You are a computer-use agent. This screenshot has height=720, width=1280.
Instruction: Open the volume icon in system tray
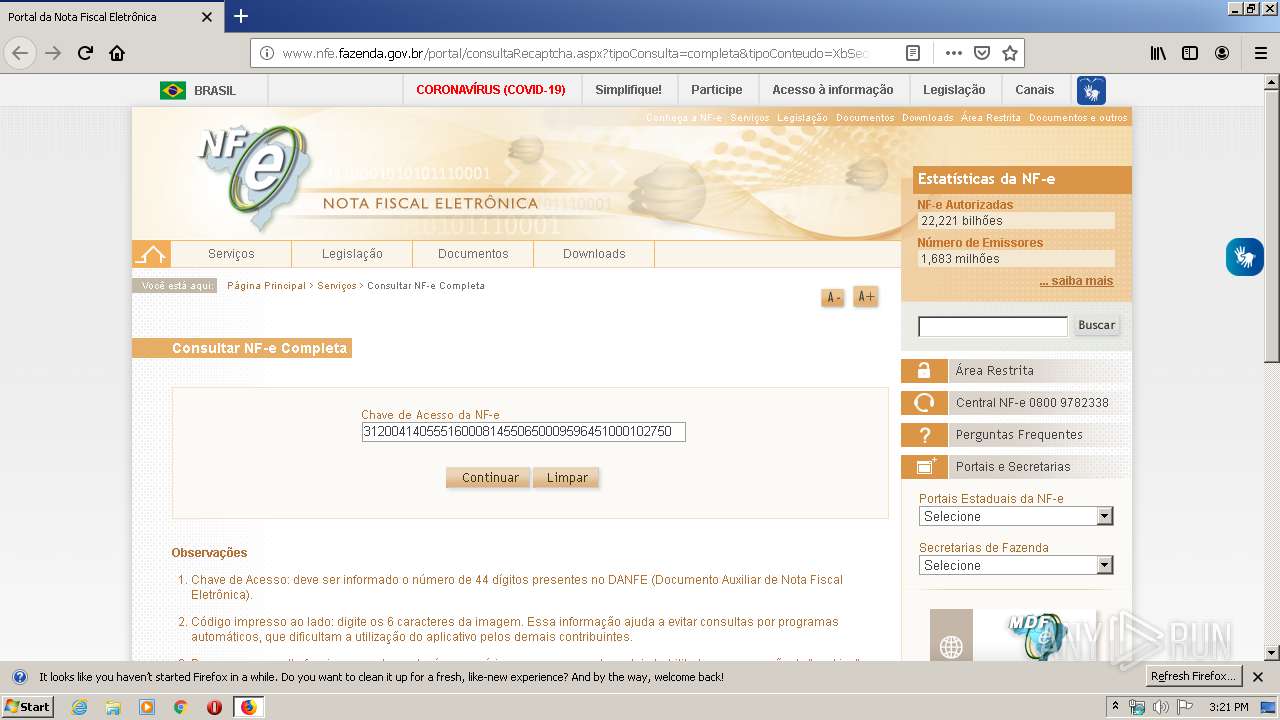pos(1160,707)
